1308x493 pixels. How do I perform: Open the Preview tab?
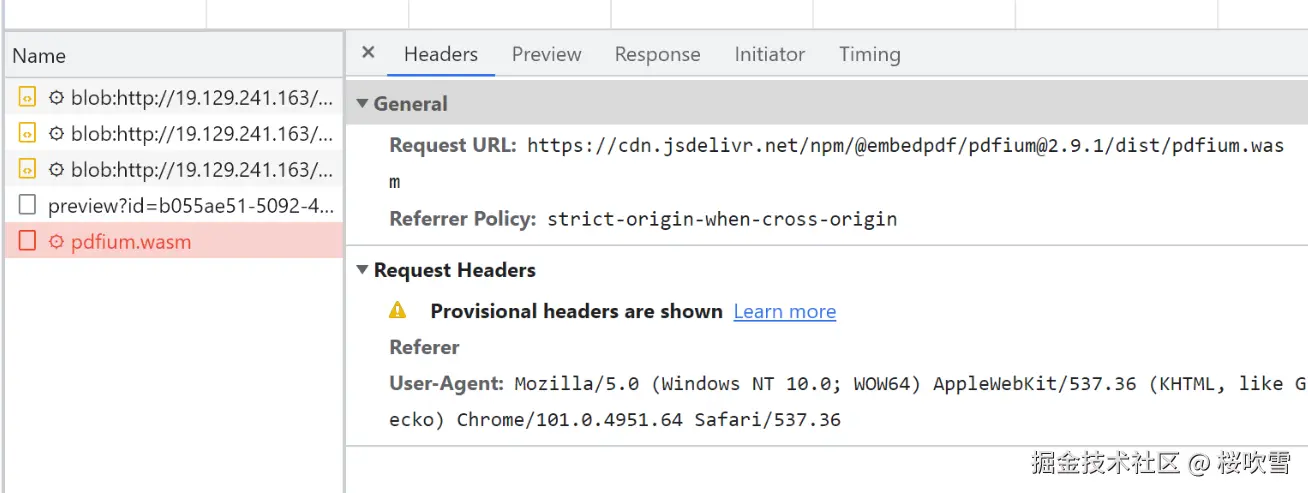(x=546, y=55)
